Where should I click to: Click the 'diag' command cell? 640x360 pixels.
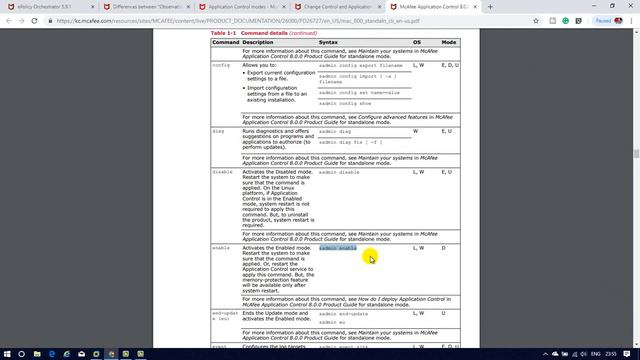pos(218,131)
